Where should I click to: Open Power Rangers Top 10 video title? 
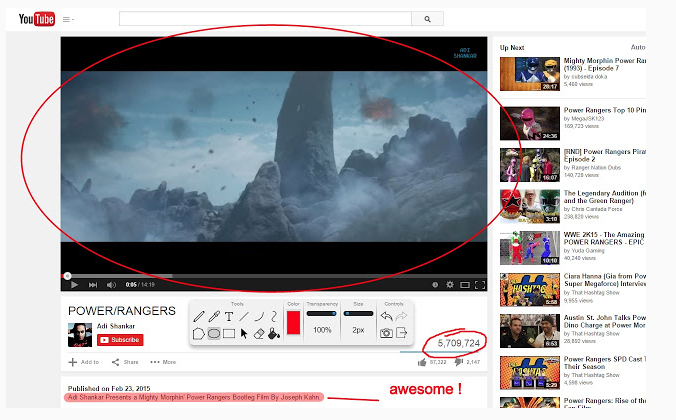[x=604, y=110]
